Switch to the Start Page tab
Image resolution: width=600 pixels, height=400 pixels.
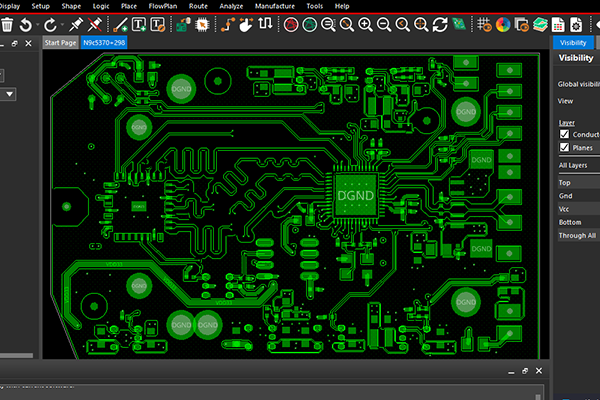(x=61, y=43)
